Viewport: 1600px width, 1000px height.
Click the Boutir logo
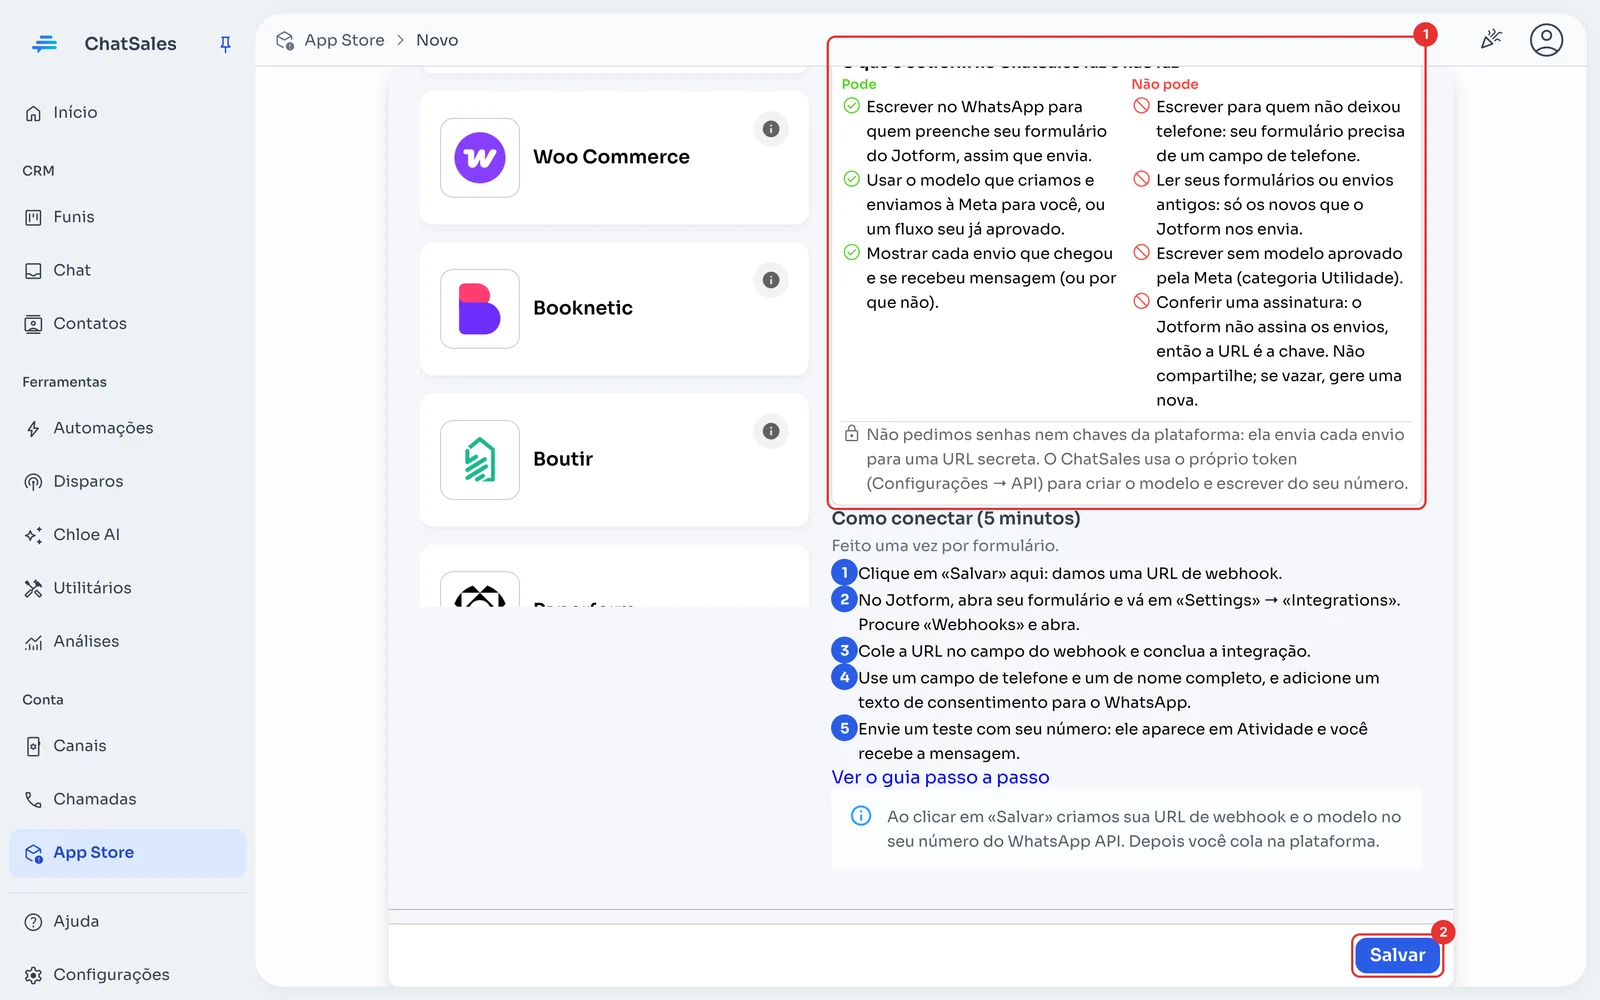tap(480, 460)
